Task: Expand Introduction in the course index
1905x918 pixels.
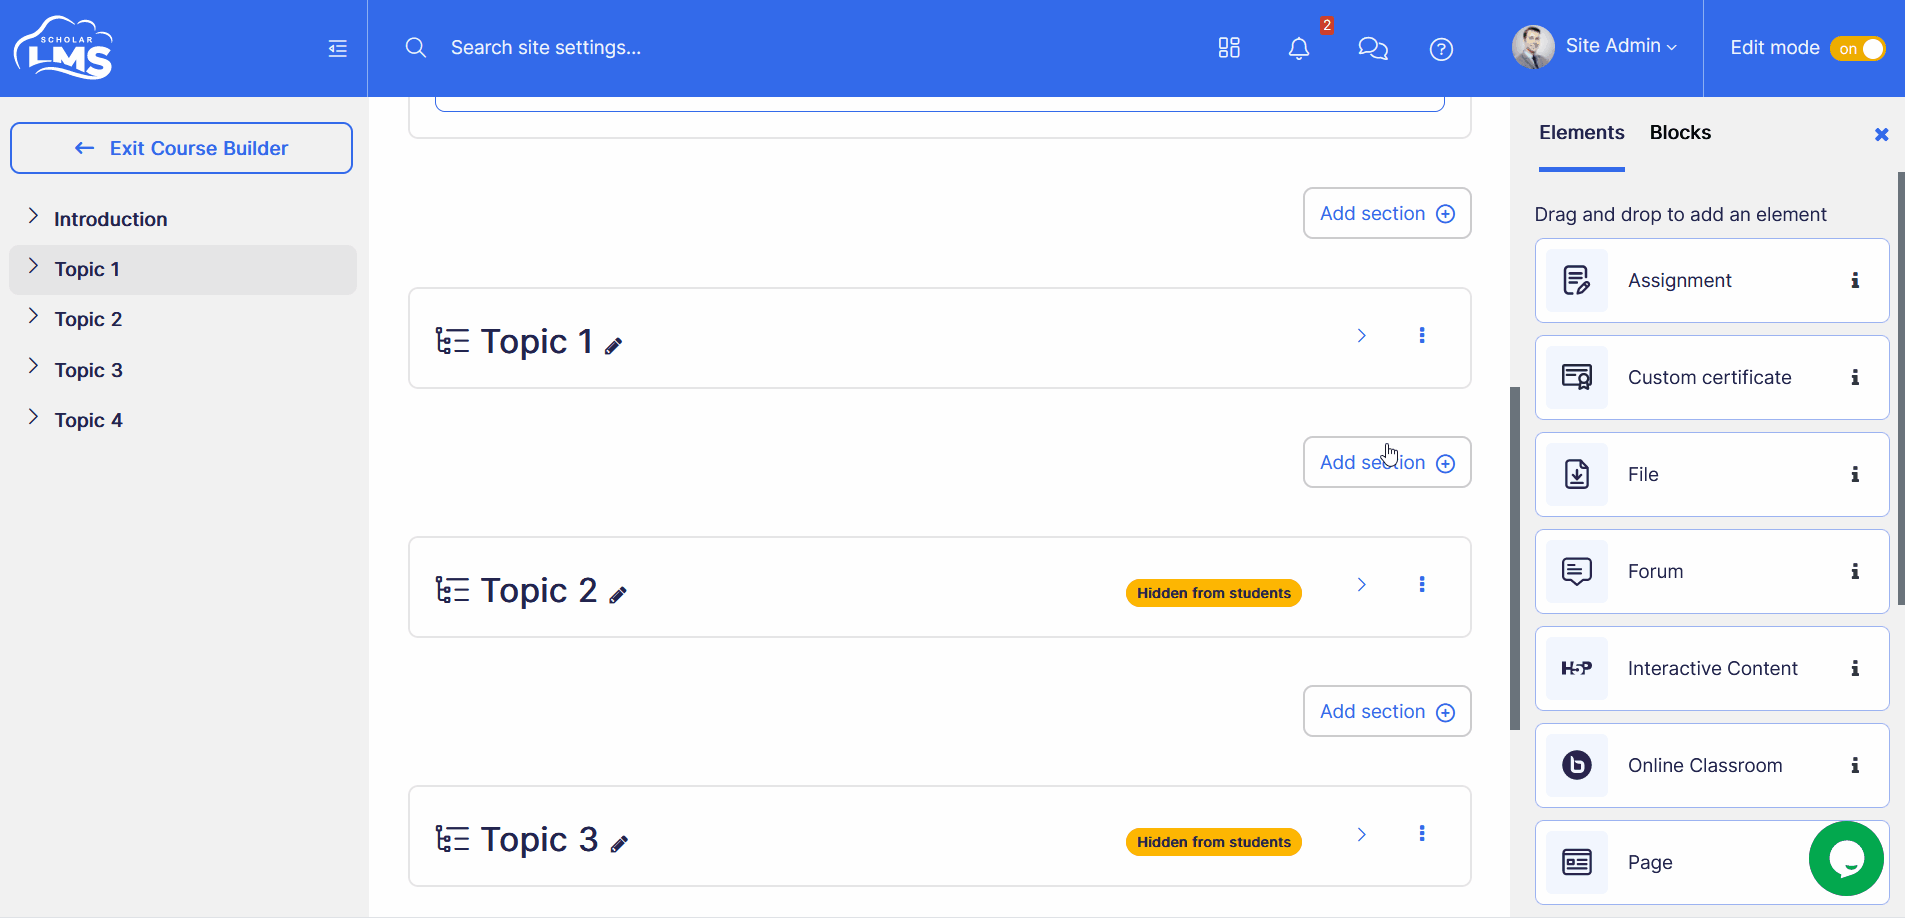Action: (x=33, y=217)
